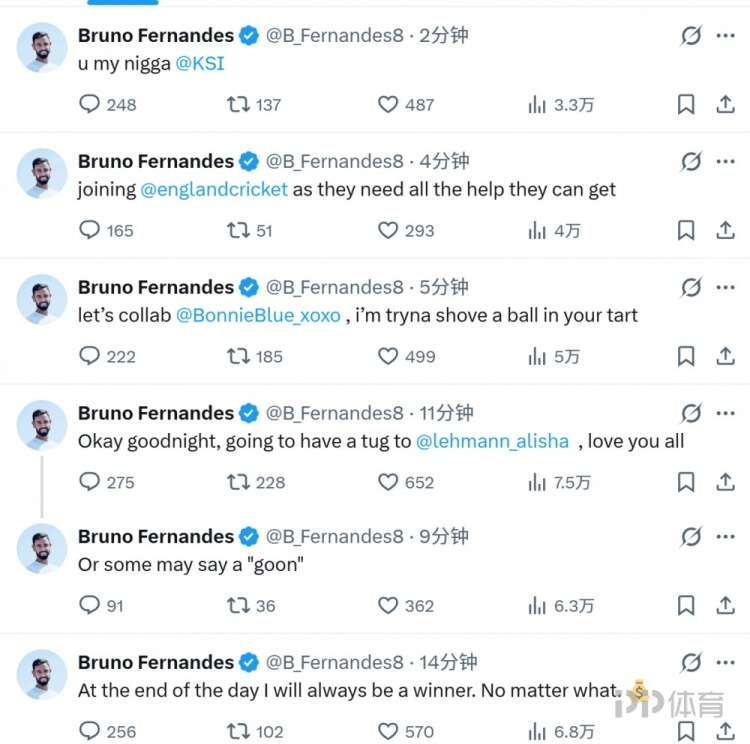
Task: Share the tweet posted 14分钟 ago
Action: [725, 731]
